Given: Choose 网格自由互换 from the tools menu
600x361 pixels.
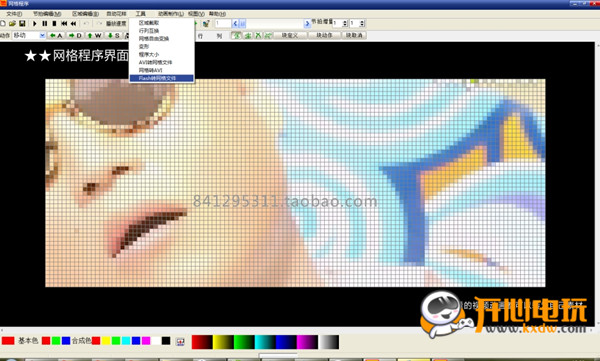Looking at the screenshot, I should [x=161, y=39].
